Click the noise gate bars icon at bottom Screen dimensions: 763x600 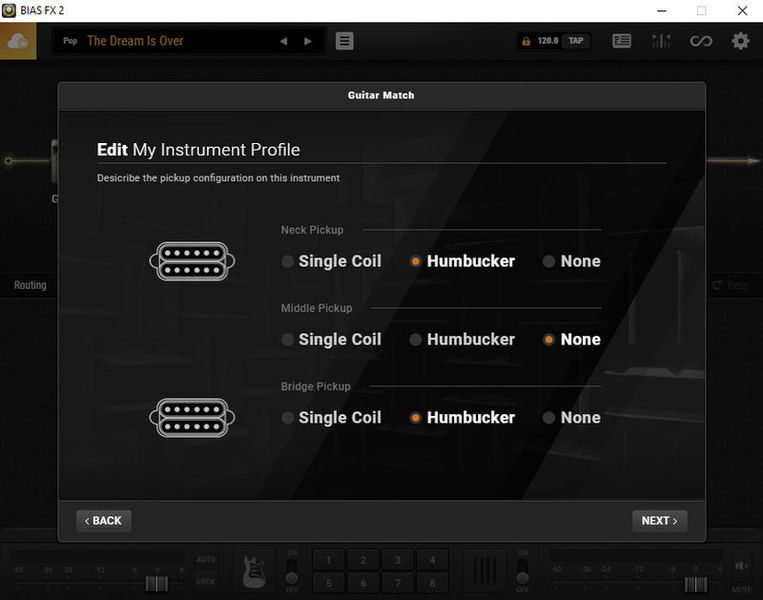pyautogui.click(x=485, y=571)
